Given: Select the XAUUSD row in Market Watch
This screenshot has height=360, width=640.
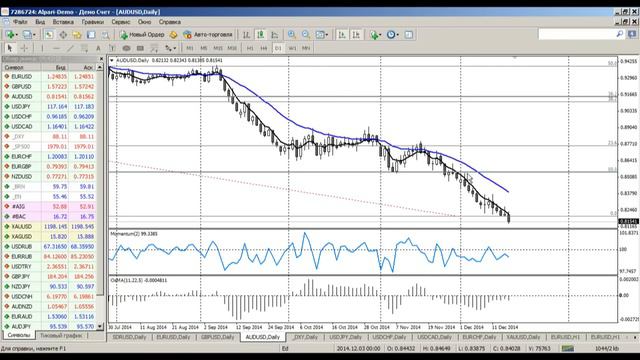Looking at the screenshot, I should click(x=49, y=227).
